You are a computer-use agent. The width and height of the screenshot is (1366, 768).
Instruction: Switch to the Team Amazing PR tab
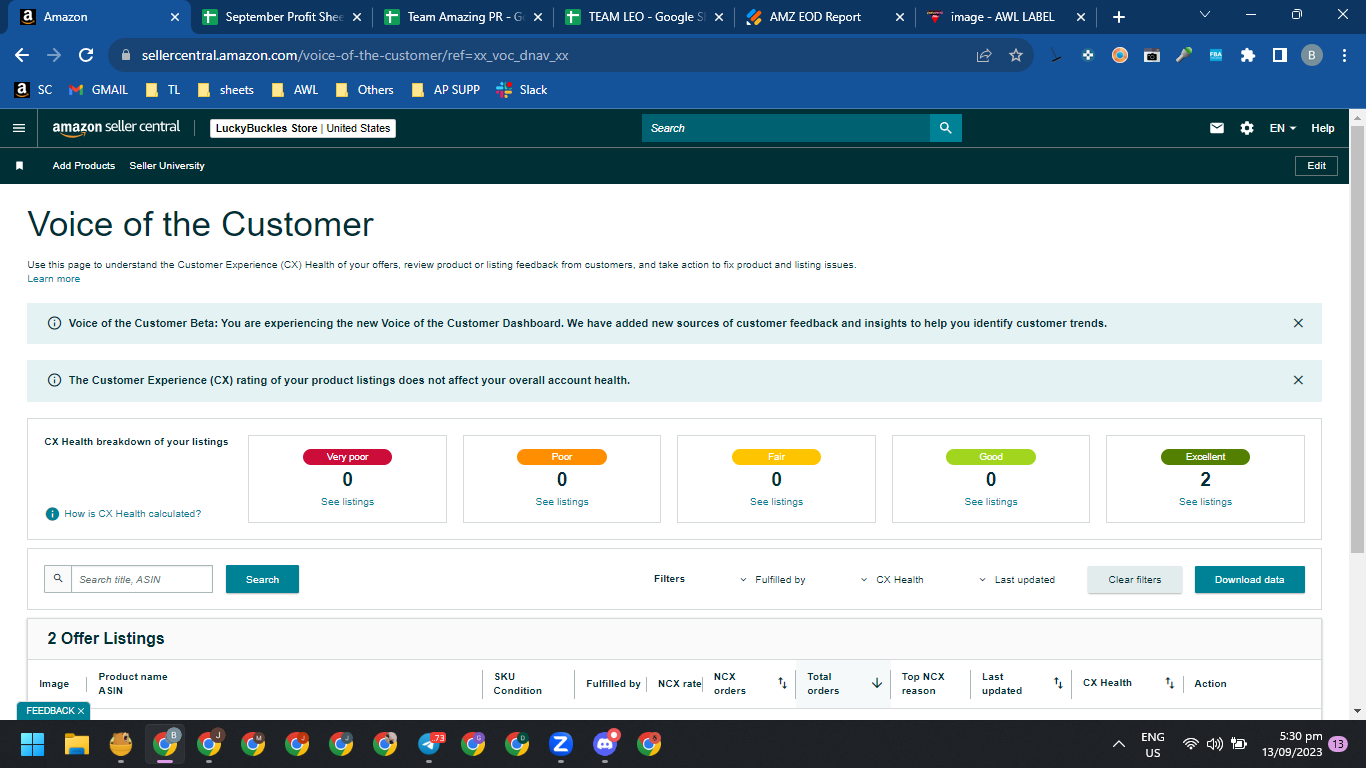(462, 17)
